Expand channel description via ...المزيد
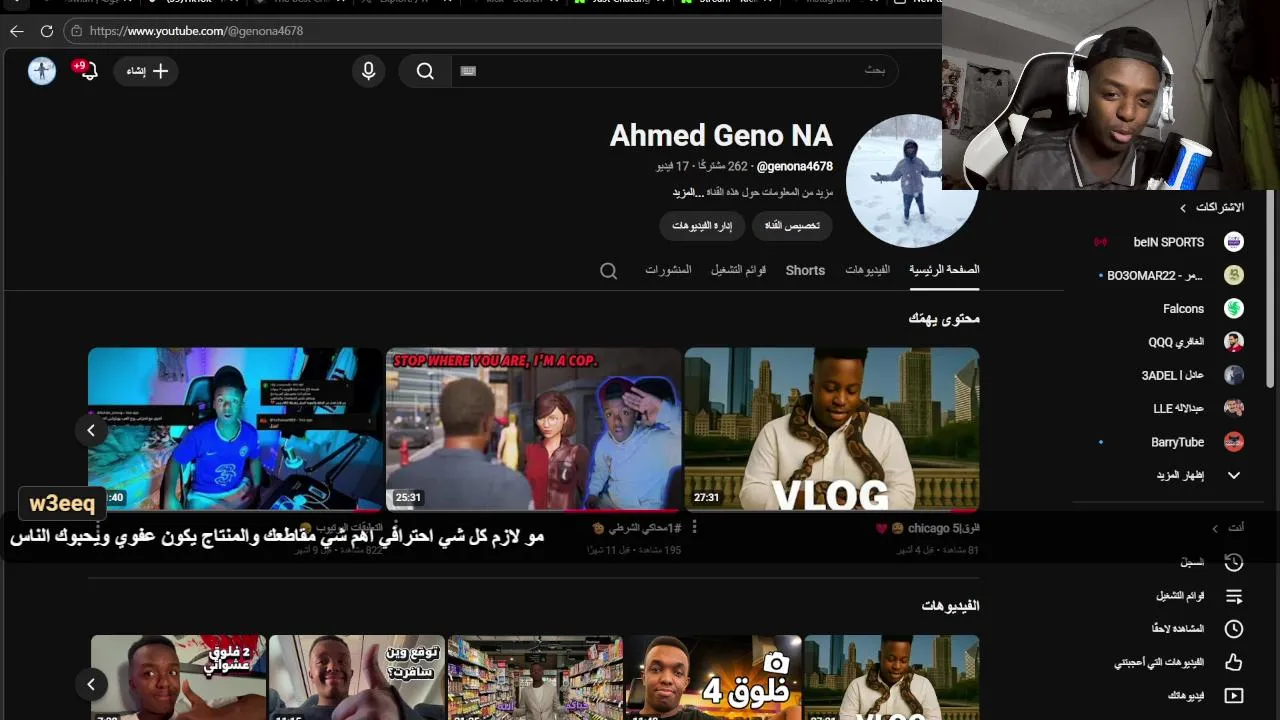Image resolution: width=1280 pixels, height=720 pixels. coord(688,192)
